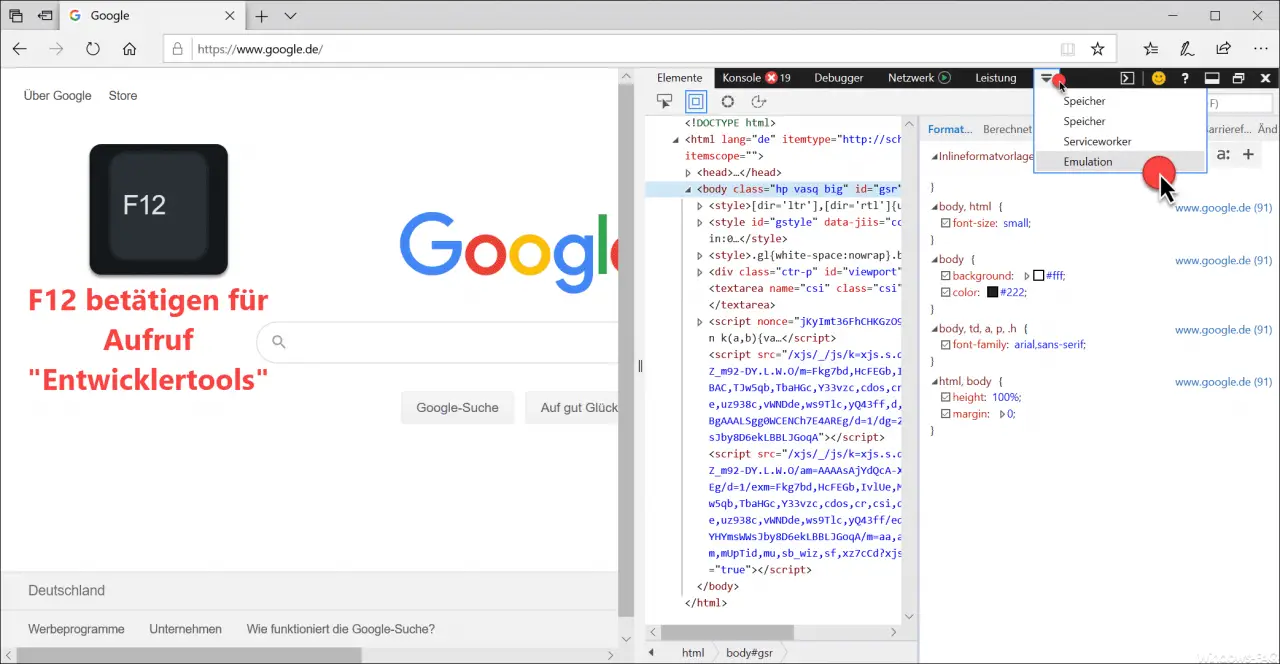
Task: Collapse the "body, td, a, p, .h" rule
Action: coord(935,329)
